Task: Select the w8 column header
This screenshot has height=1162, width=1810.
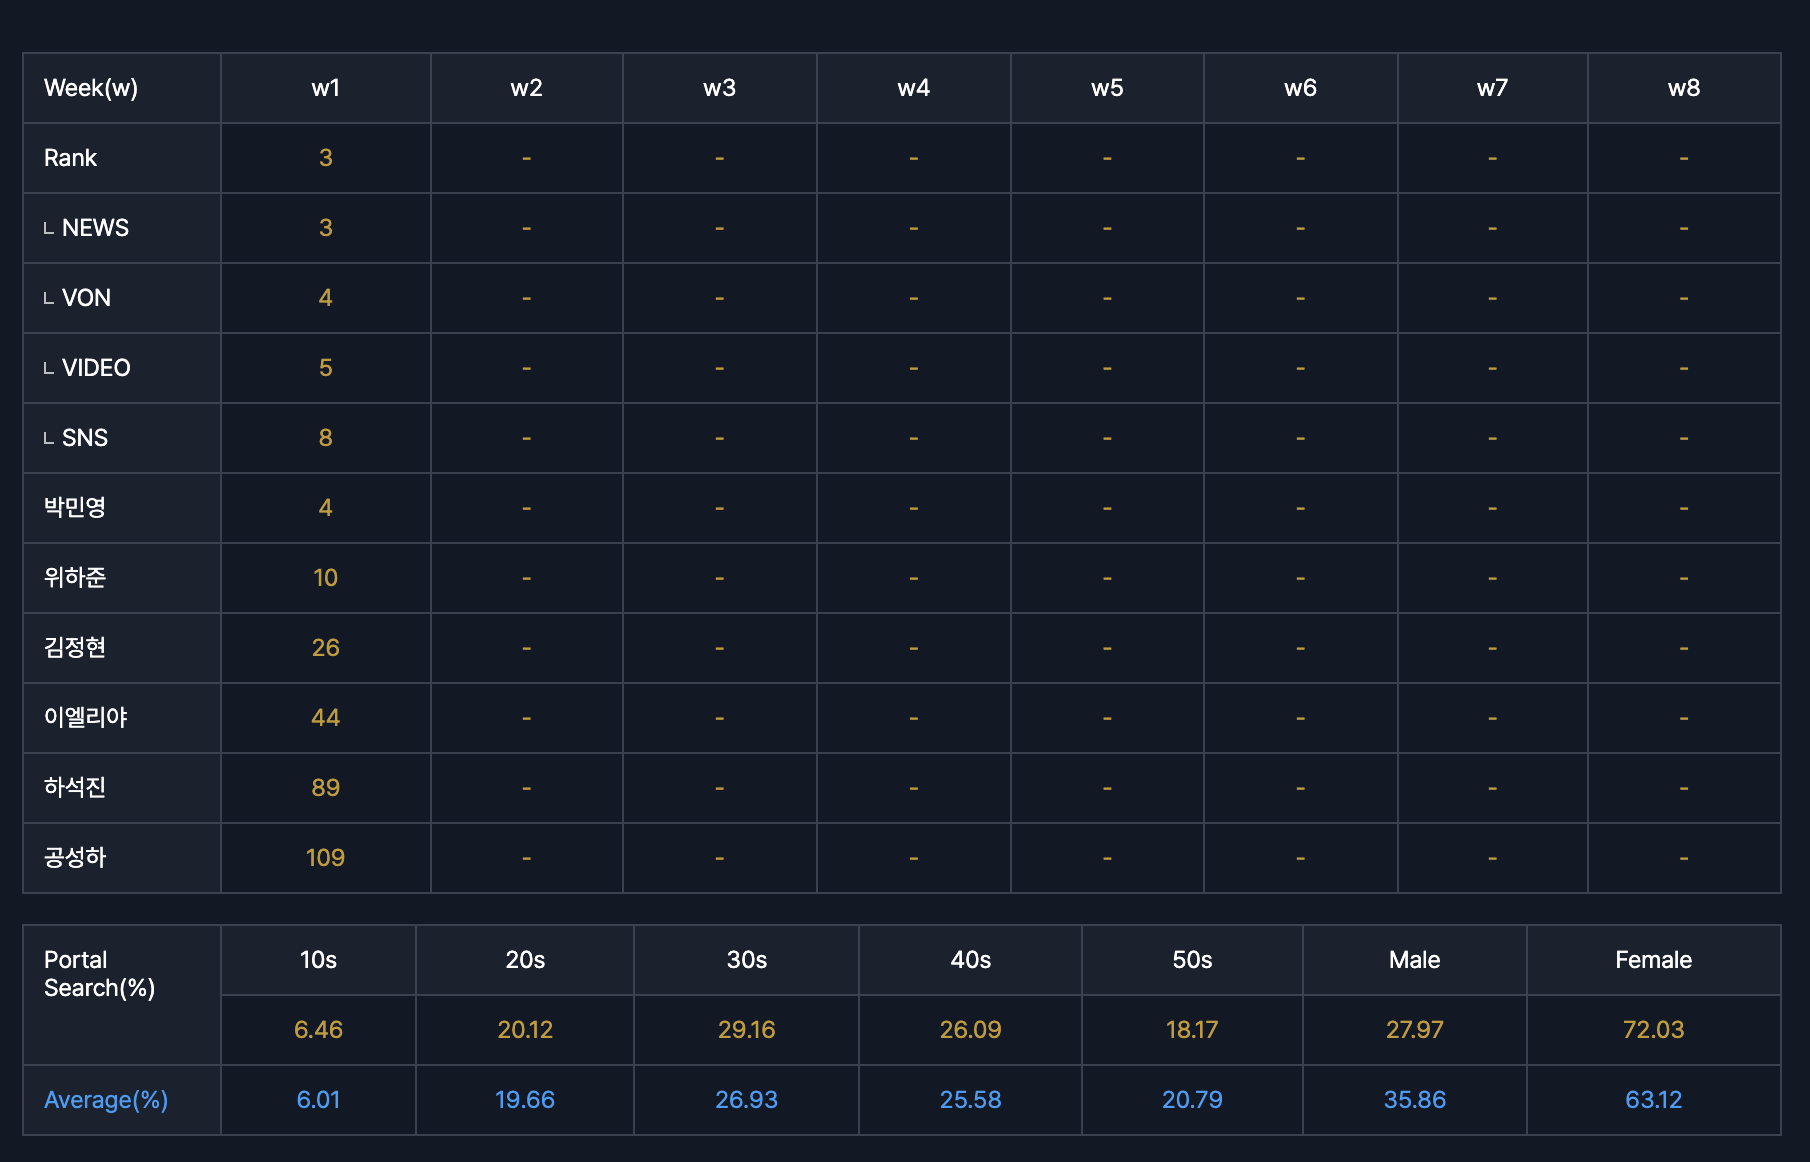Action: click(1683, 88)
